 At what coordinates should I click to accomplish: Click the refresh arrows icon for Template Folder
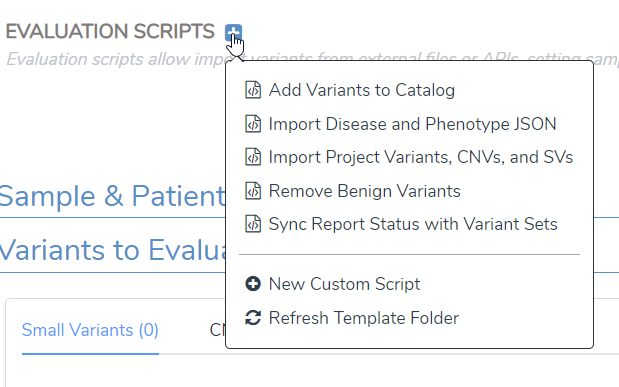click(x=253, y=317)
